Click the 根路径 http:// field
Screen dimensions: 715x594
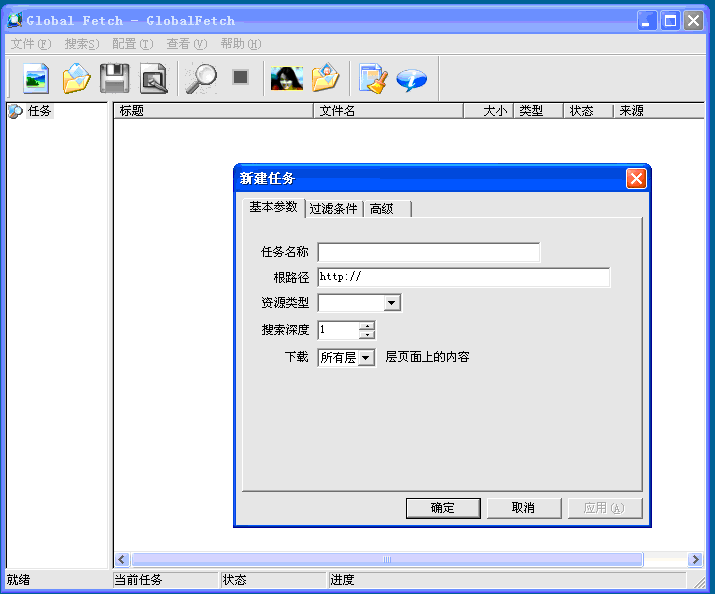(463, 277)
